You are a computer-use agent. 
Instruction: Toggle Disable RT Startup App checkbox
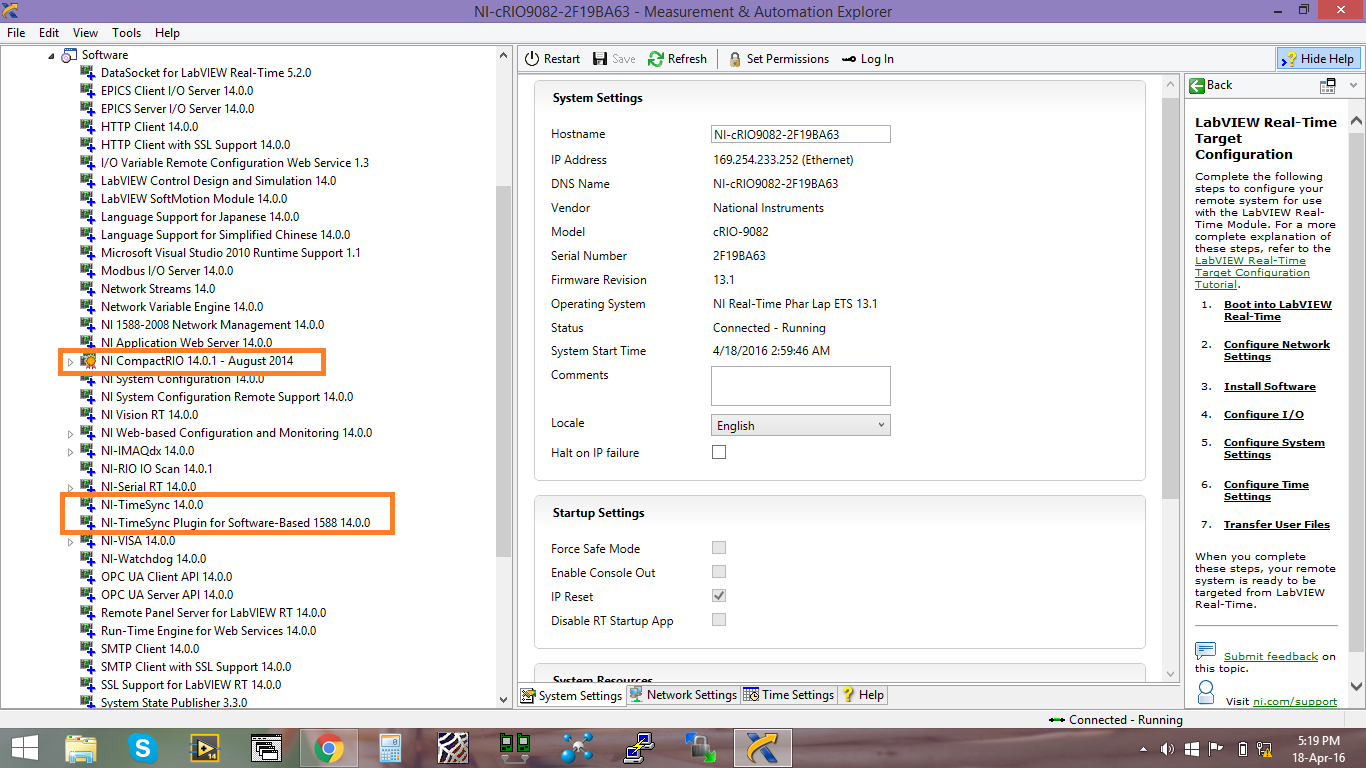point(719,620)
